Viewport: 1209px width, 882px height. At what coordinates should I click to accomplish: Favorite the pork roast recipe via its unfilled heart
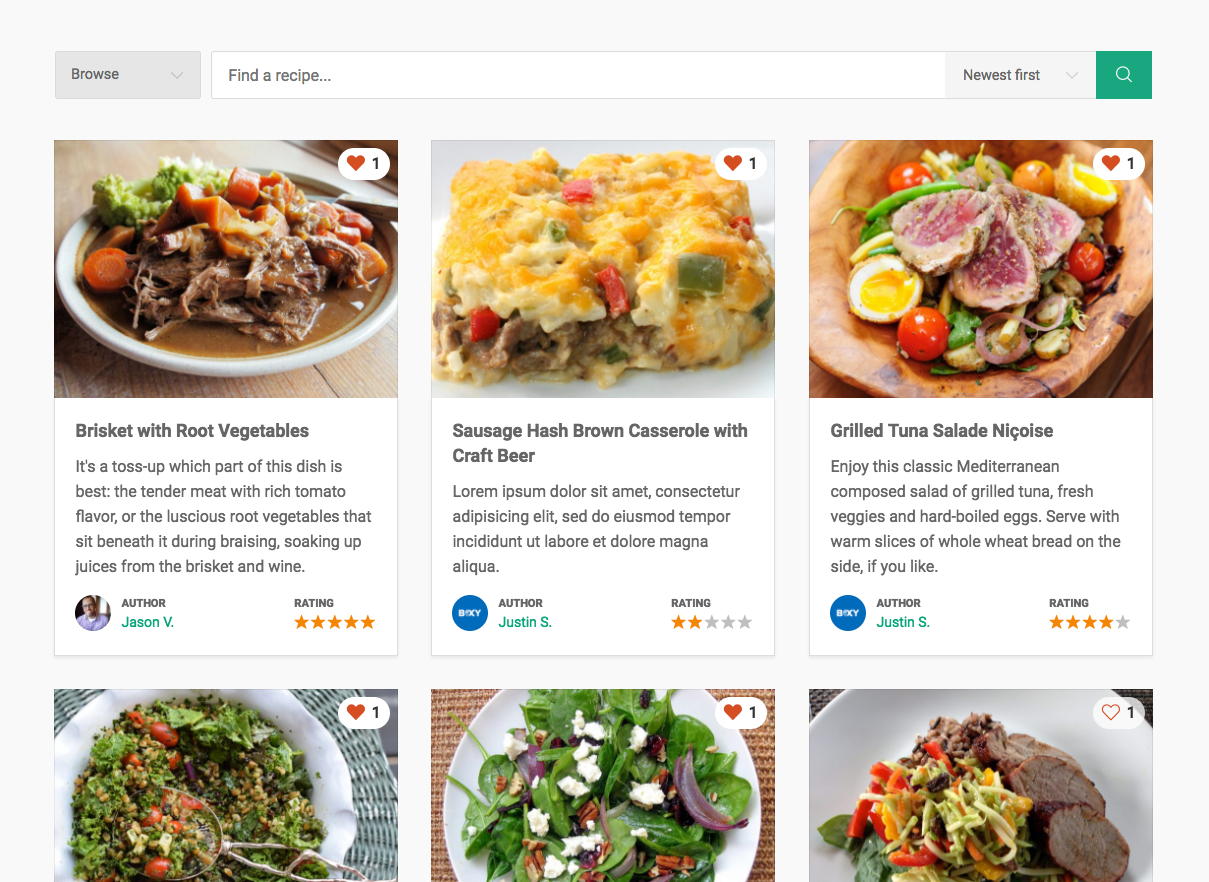coord(1110,712)
